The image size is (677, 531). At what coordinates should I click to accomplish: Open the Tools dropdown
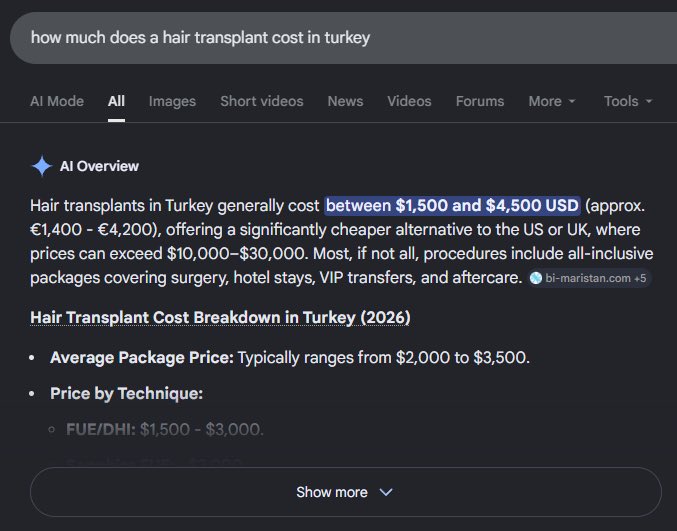coord(627,101)
